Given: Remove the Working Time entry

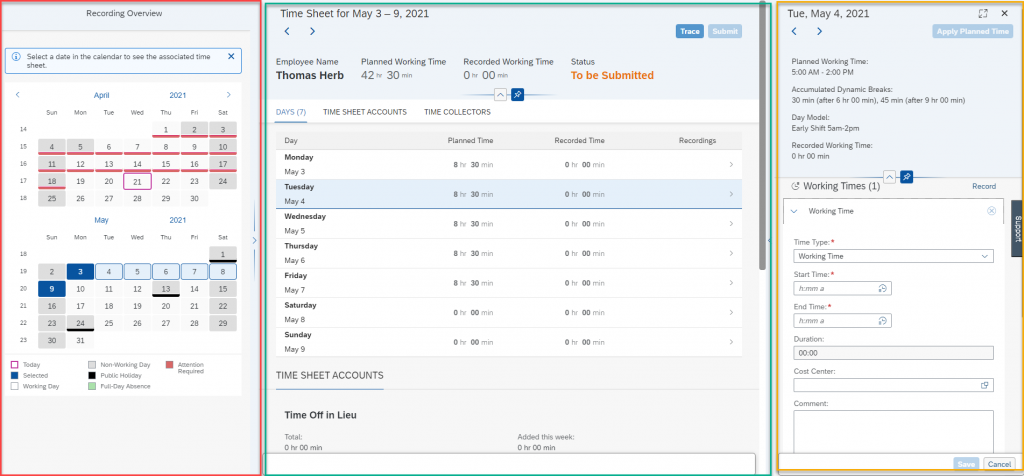Looking at the screenshot, I should click(991, 211).
